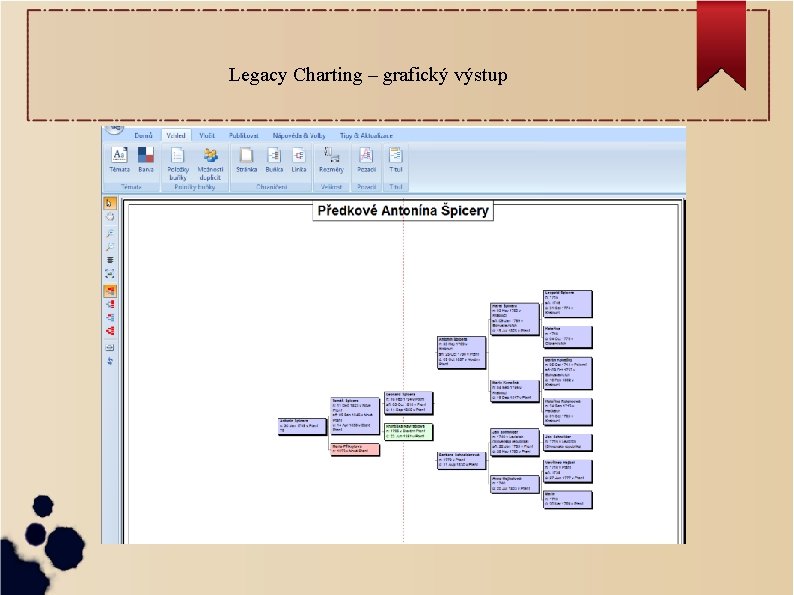794x595 pixels.
Task: Select the leftmost root person box
Action: [302, 426]
